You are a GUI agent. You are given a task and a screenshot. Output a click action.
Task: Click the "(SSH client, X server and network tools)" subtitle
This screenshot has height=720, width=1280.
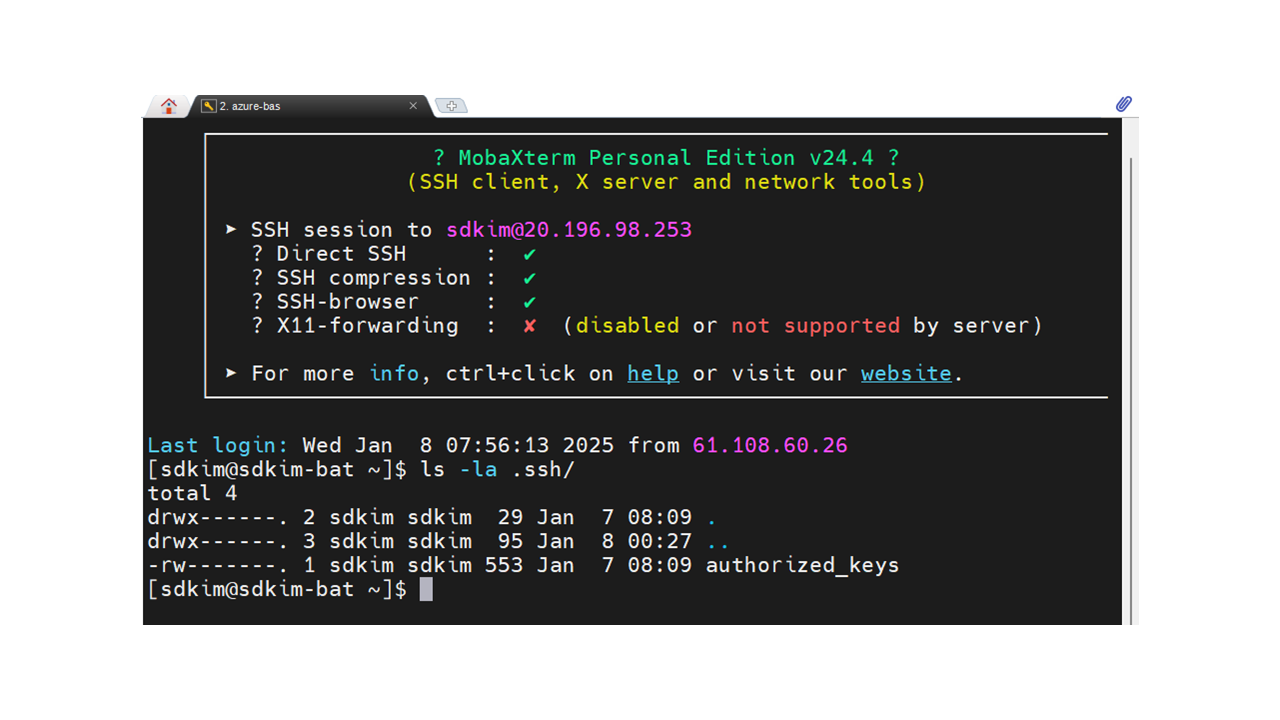(666, 182)
